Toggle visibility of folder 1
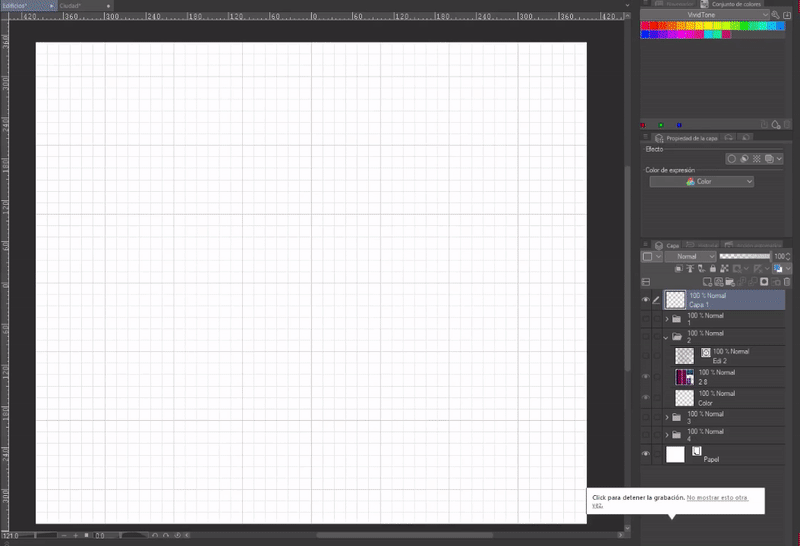 [x=645, y=319]
